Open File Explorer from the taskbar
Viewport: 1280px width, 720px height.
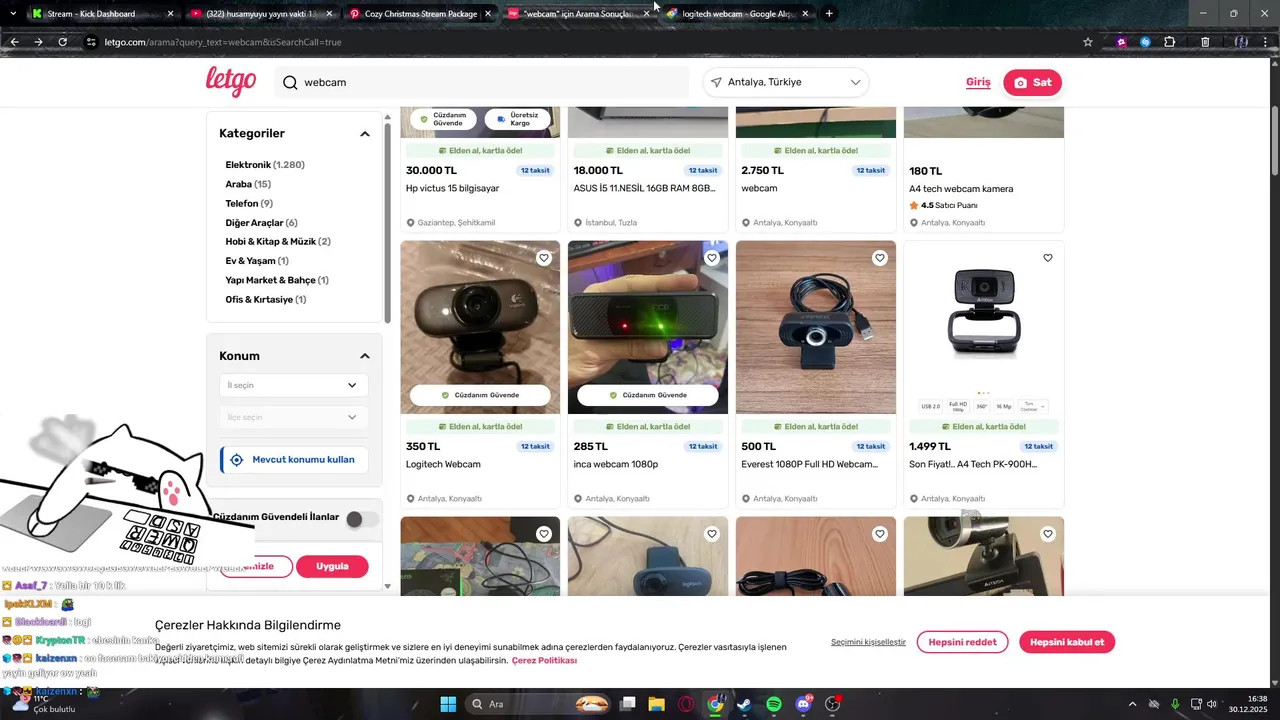click(x=657, y=704)
